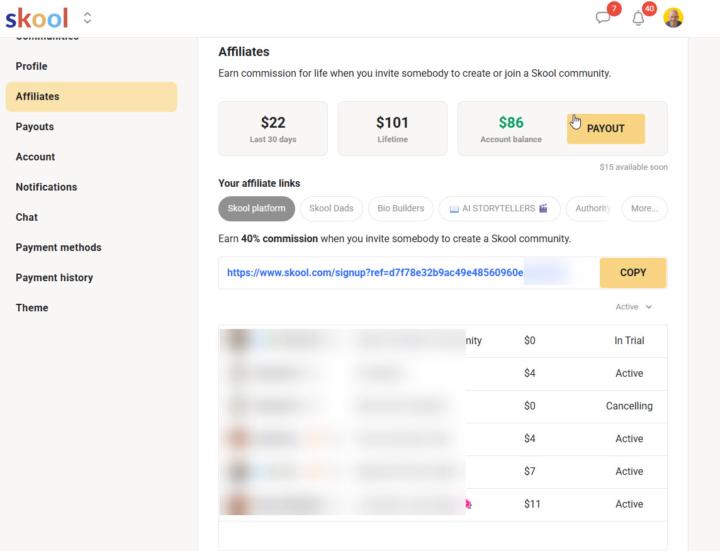Click the Skool logo
This screenshot has height=551, width=720.
pos(37,18)
